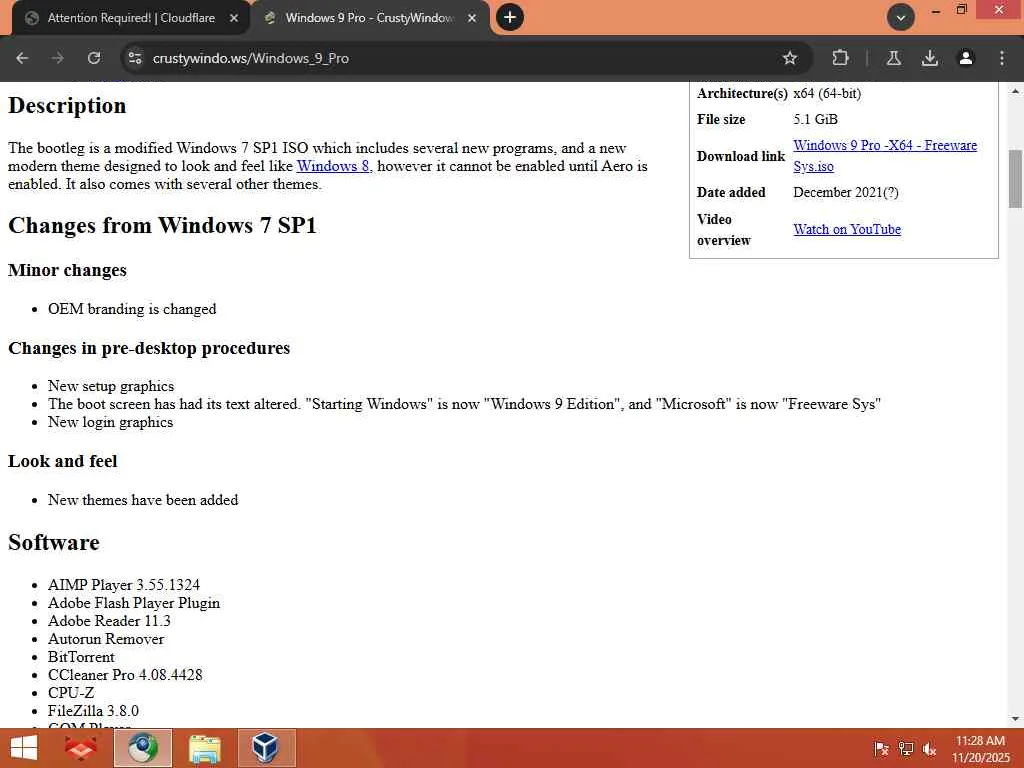Open the profile avatar menu

pos(966,58)
